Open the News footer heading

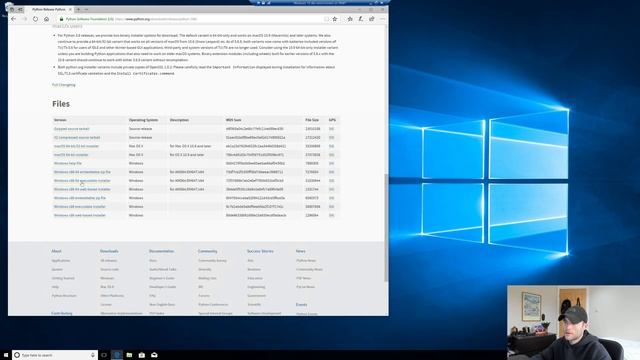(300, 251)
